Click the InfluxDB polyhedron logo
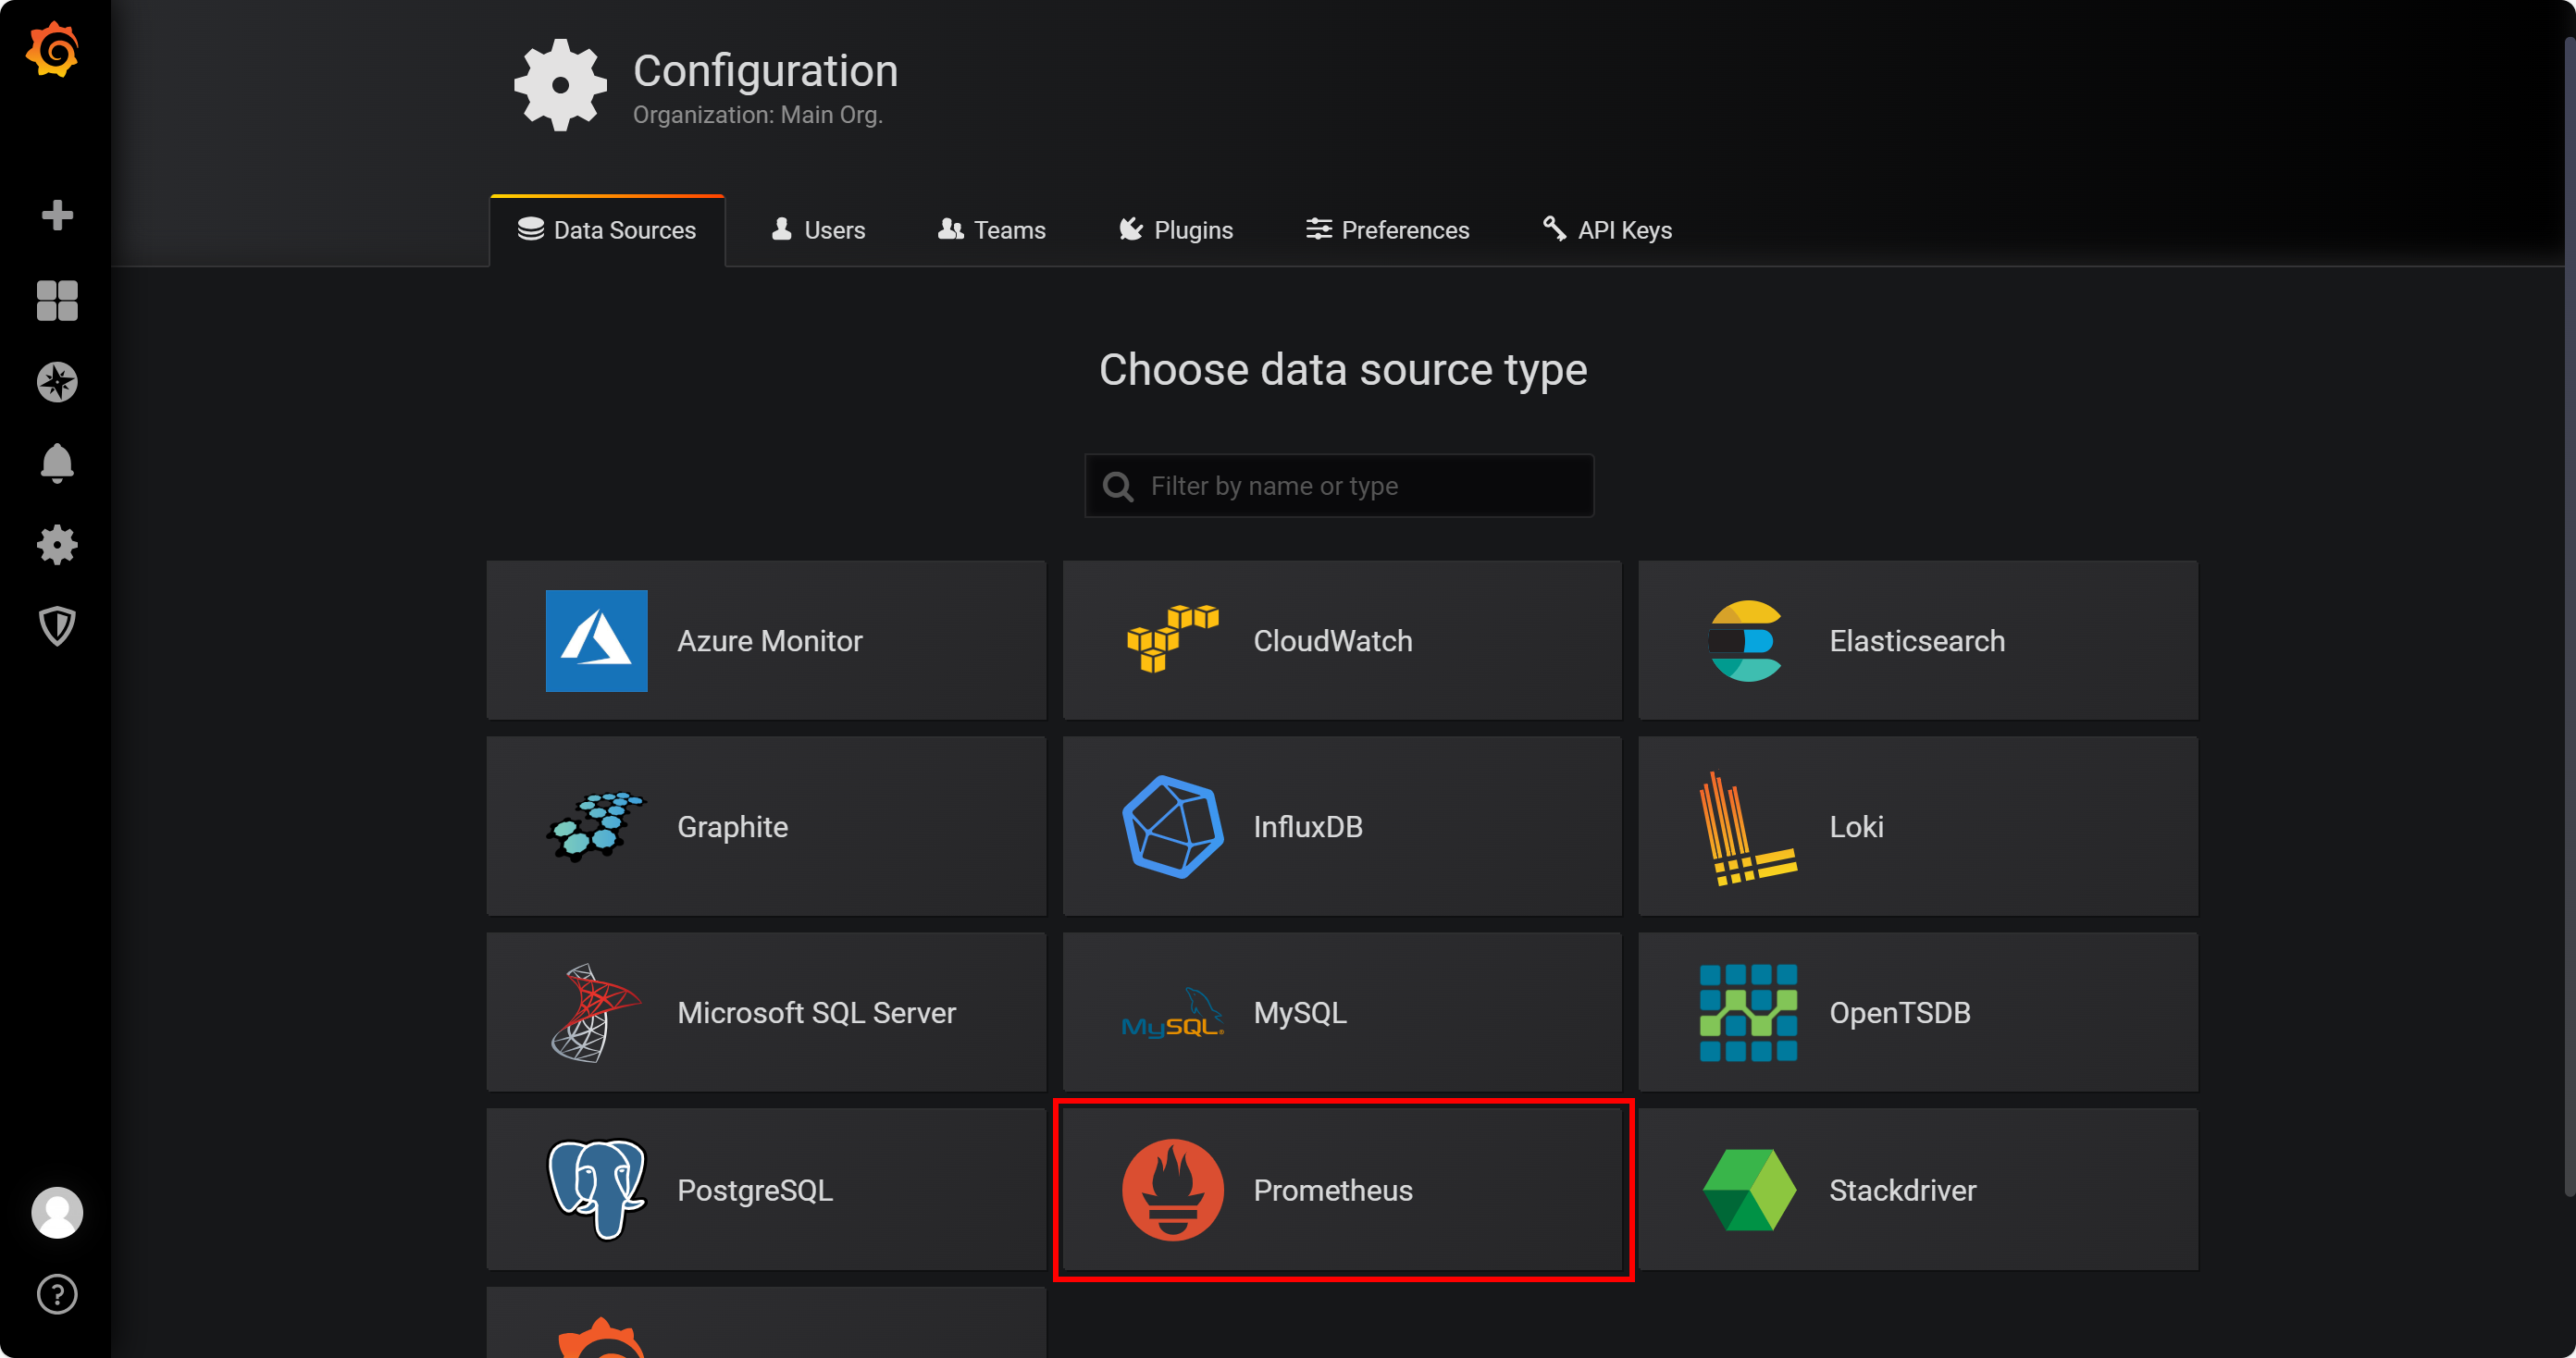This screenshot has height=1358, width=2576. click(1172, 827)
